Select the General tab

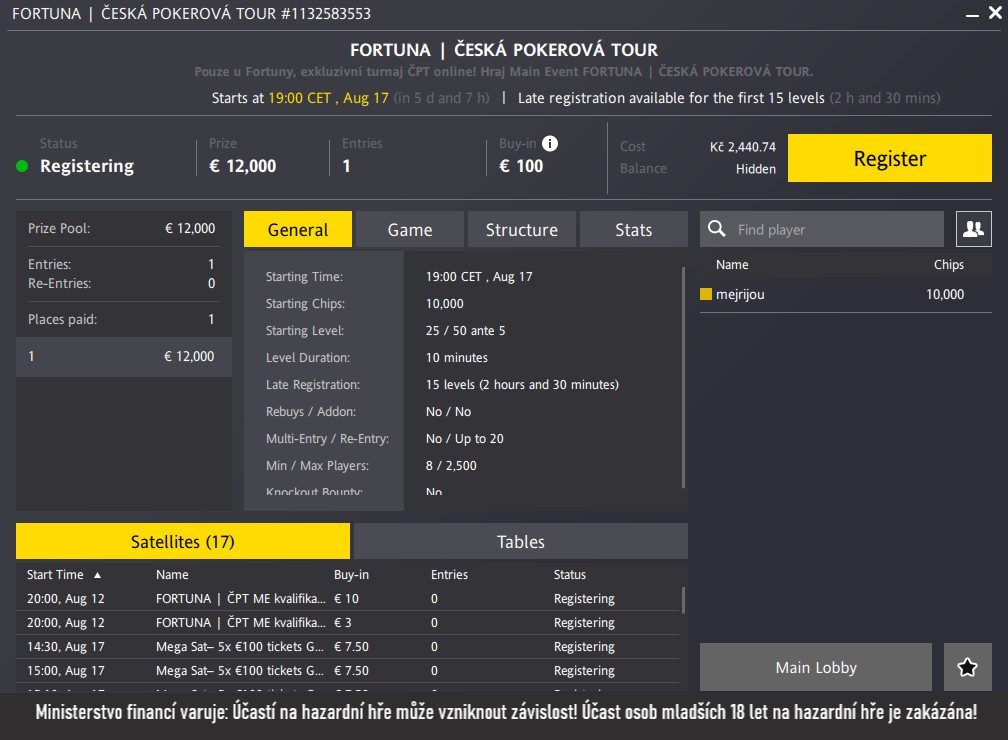point(298,229)
